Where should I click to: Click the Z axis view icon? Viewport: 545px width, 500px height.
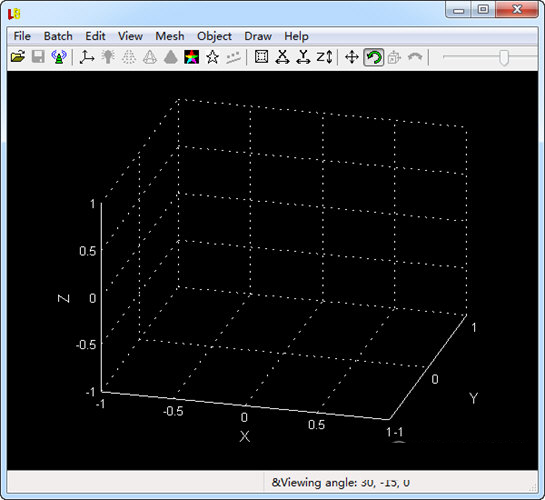[x=324, y=57]
